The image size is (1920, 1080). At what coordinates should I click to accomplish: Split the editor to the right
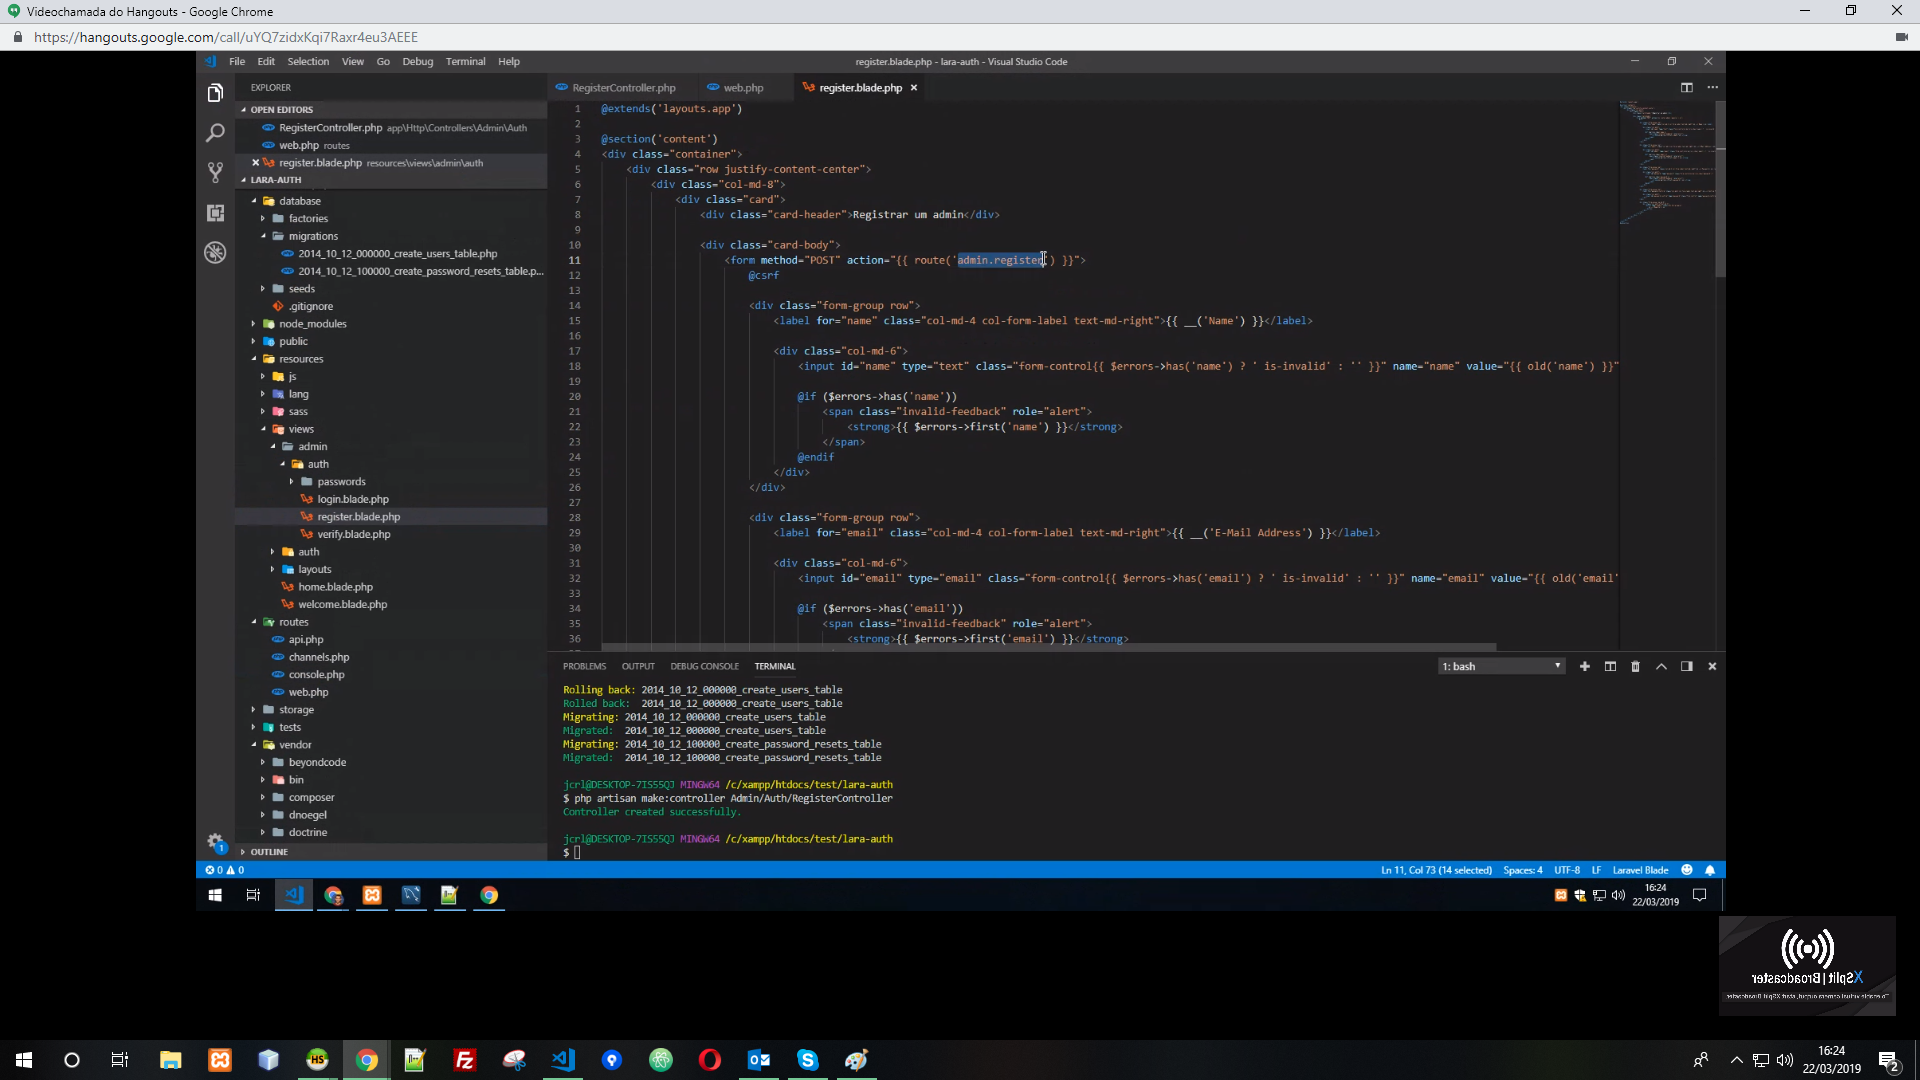[1686, 88]
